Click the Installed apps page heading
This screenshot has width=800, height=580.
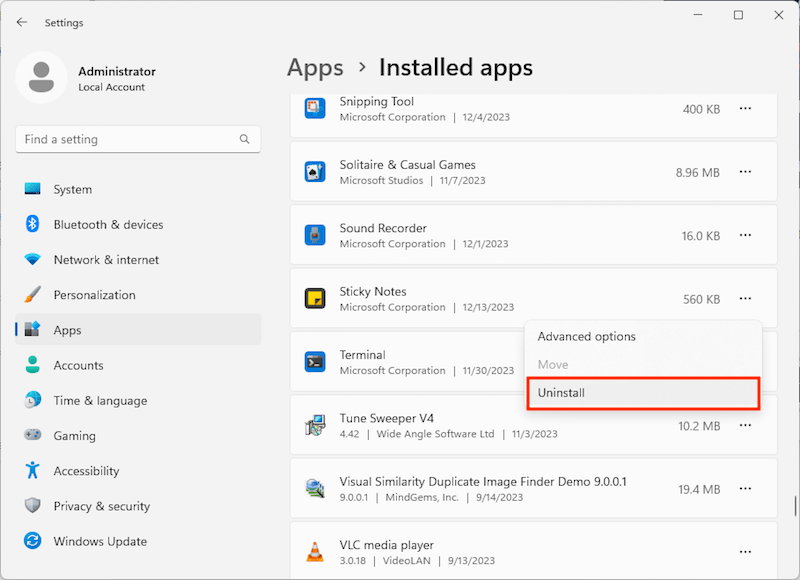click(456, 68)
